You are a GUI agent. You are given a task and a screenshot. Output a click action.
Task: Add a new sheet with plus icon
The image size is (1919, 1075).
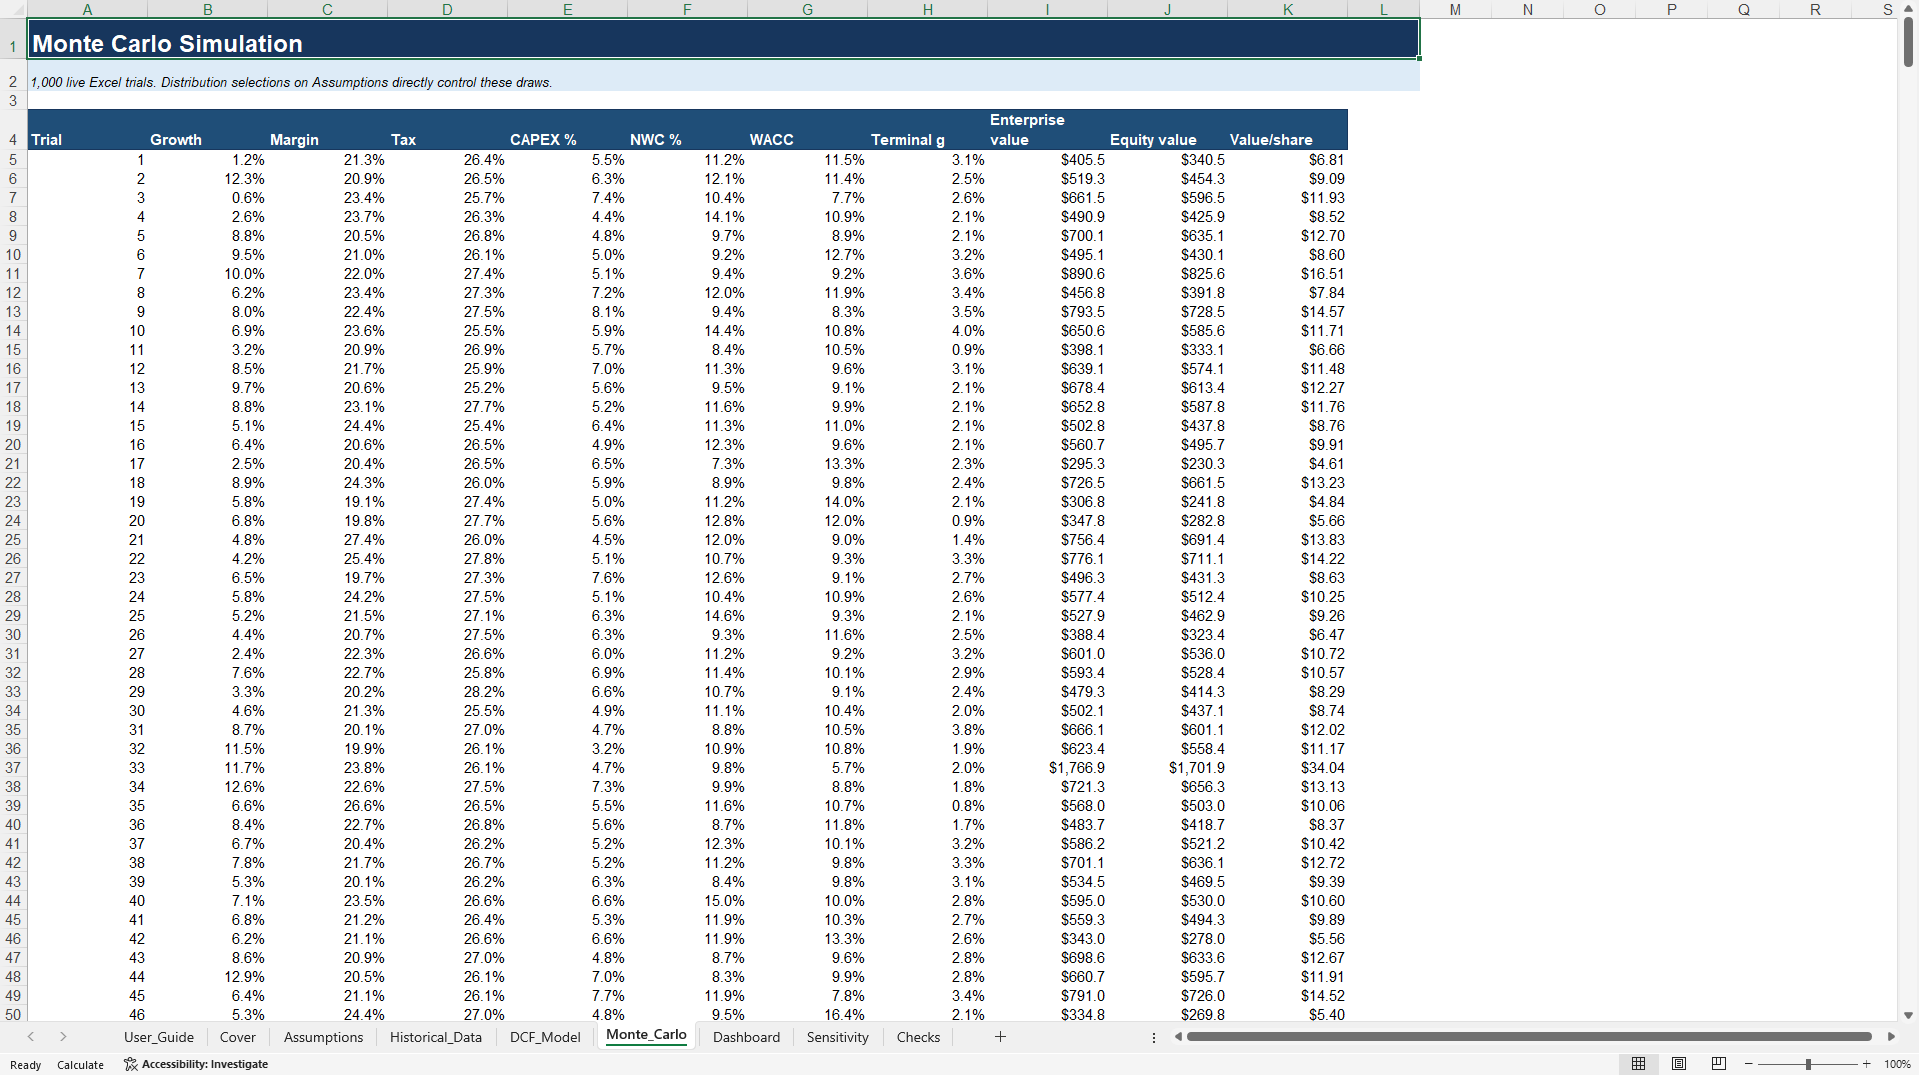(x=1000, y=1037)
